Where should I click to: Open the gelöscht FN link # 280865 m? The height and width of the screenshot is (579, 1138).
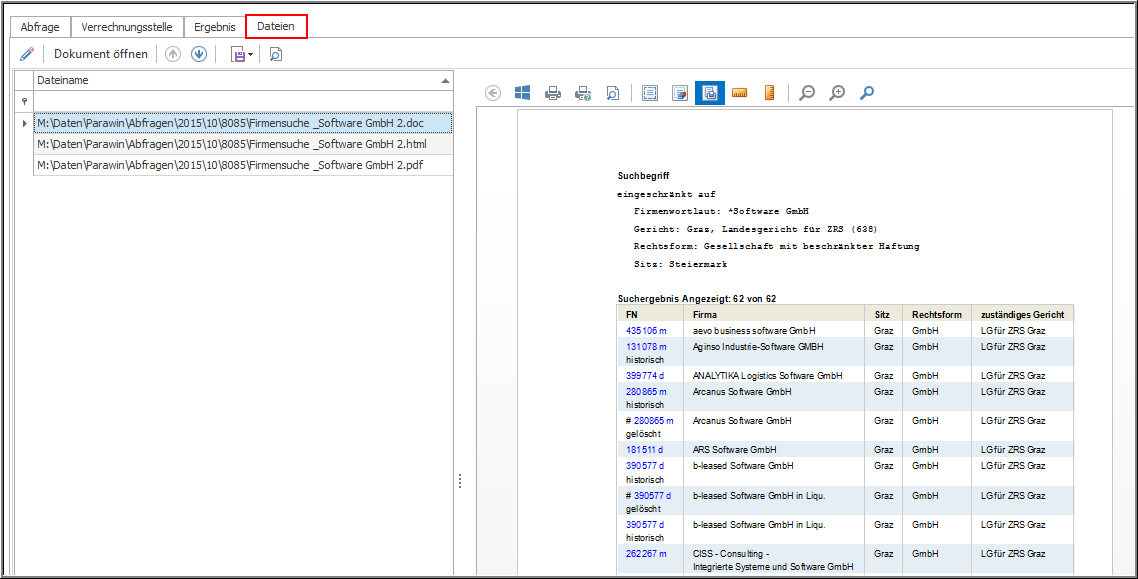650,421
